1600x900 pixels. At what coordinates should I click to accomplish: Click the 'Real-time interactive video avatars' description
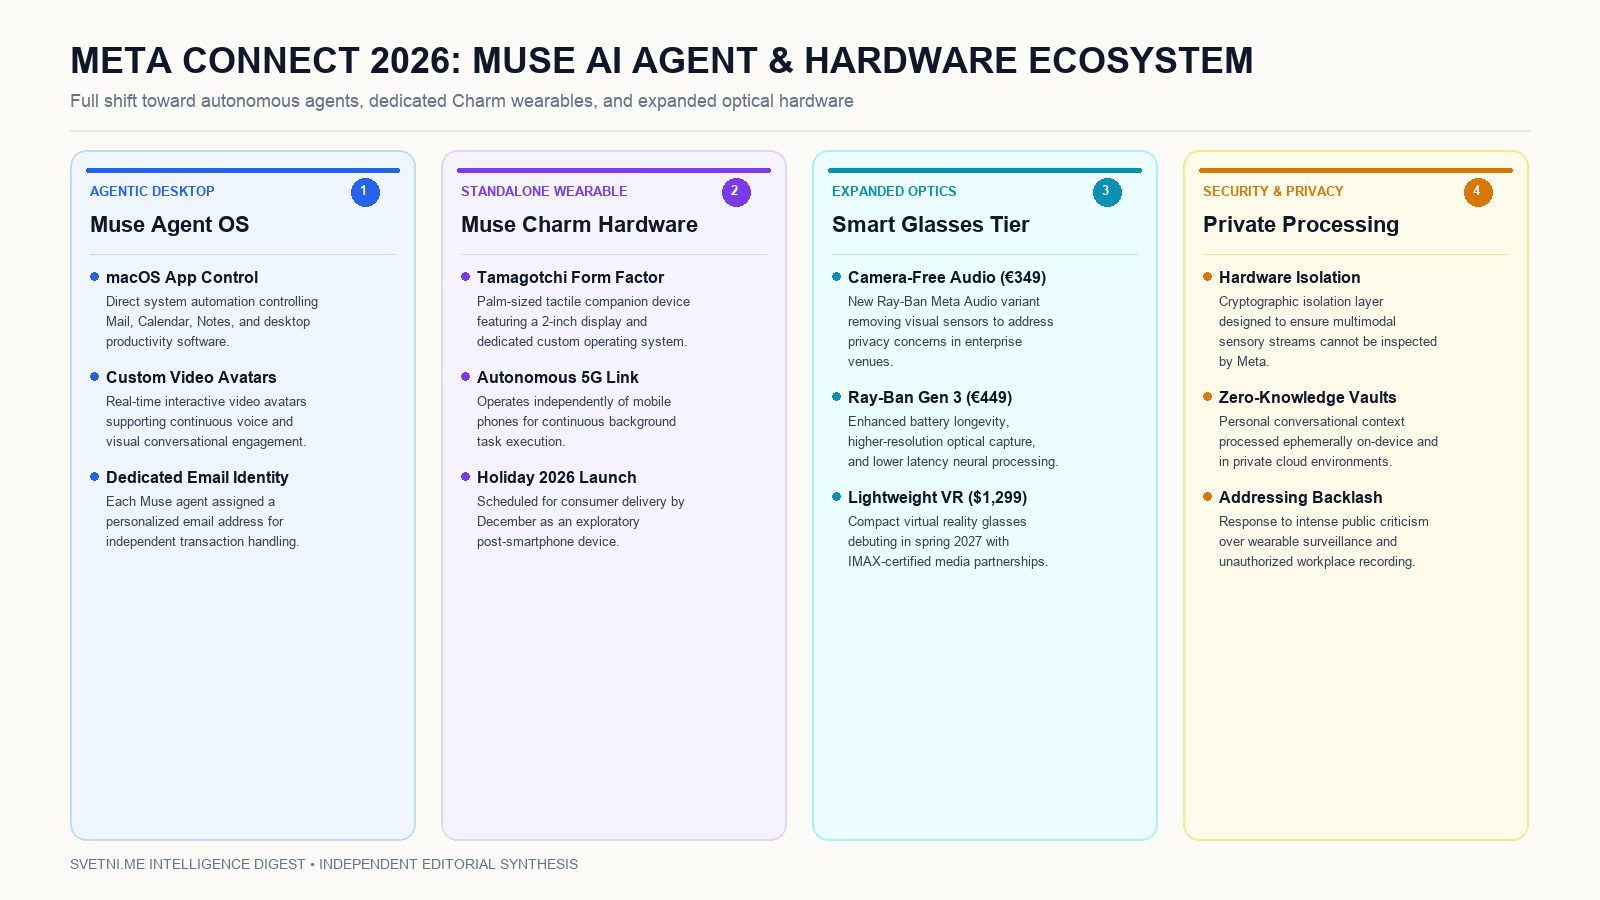click(206, 421)
